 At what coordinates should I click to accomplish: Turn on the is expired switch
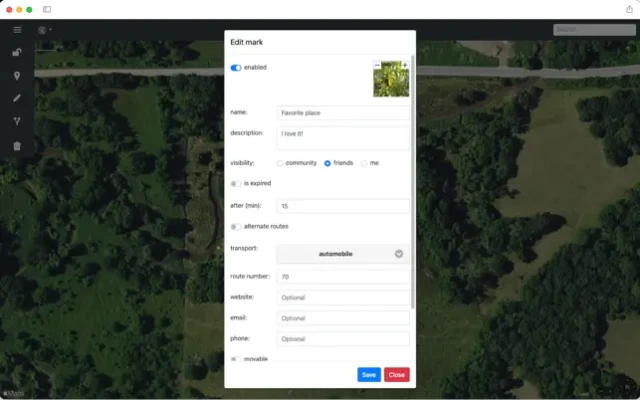click(x=236, y=184)
